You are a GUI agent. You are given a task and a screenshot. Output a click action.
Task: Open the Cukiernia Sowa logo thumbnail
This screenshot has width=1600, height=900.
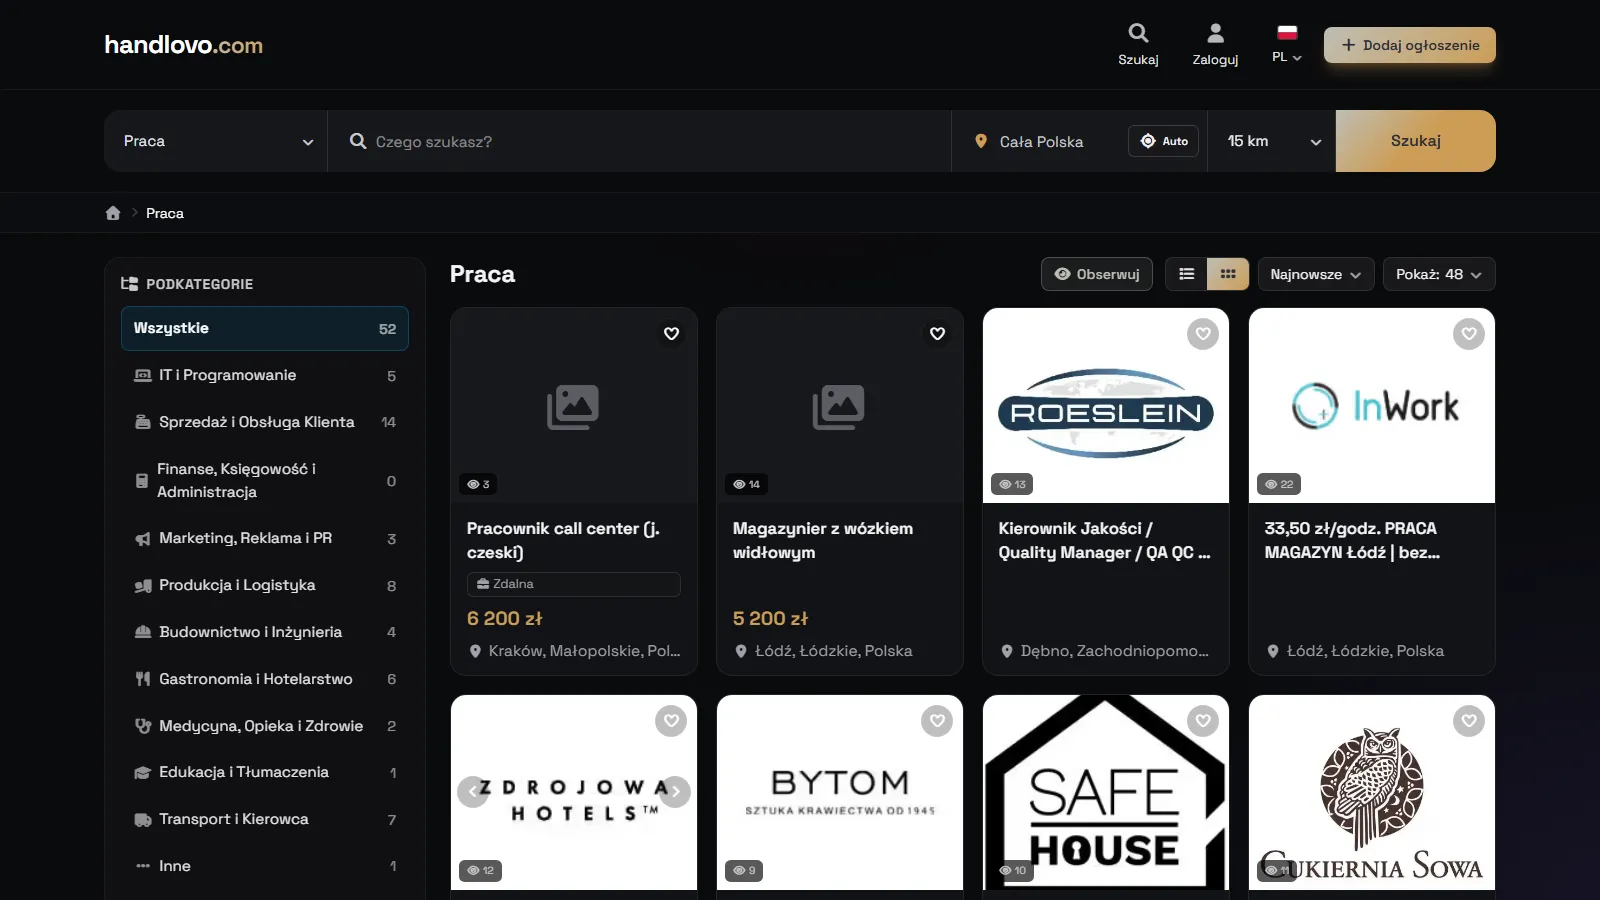coord(1372,792)
